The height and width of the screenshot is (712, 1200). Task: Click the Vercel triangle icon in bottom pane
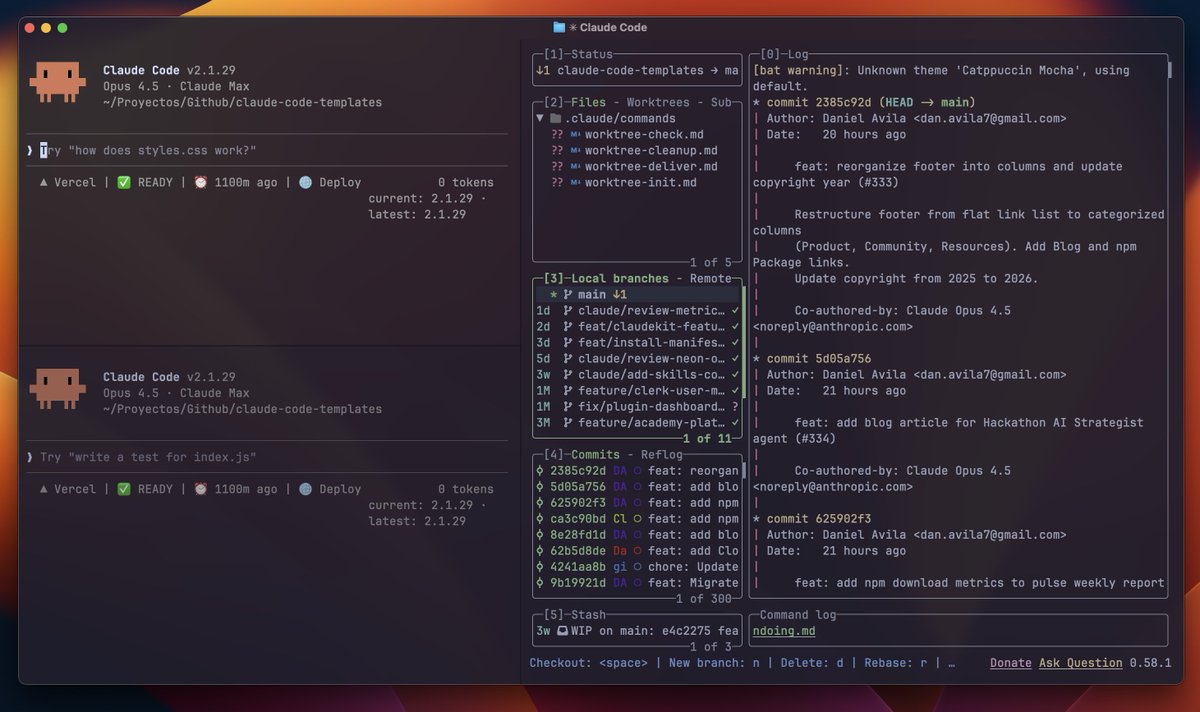click(44, 489)
